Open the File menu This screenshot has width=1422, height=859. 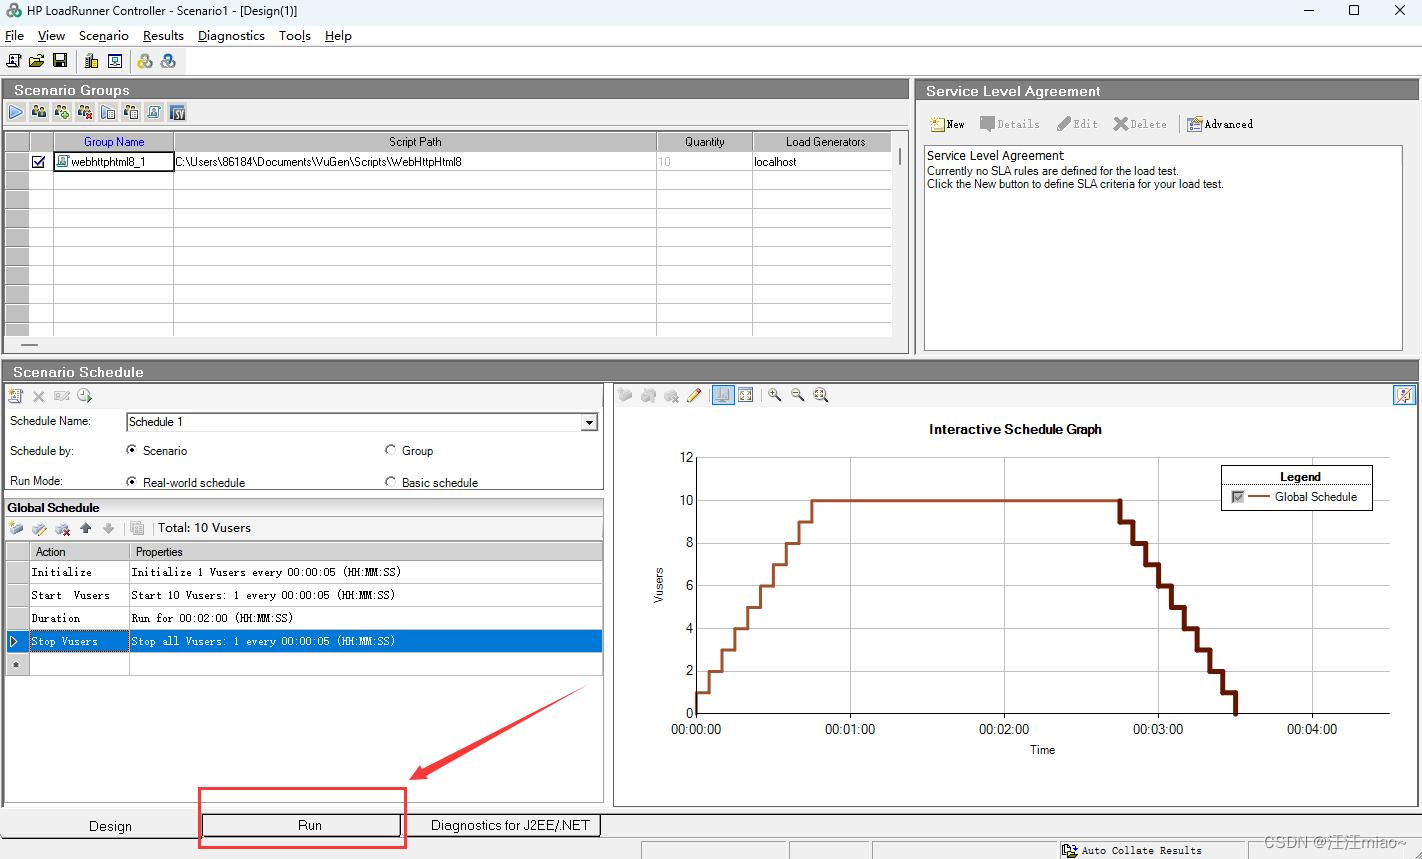14,35
